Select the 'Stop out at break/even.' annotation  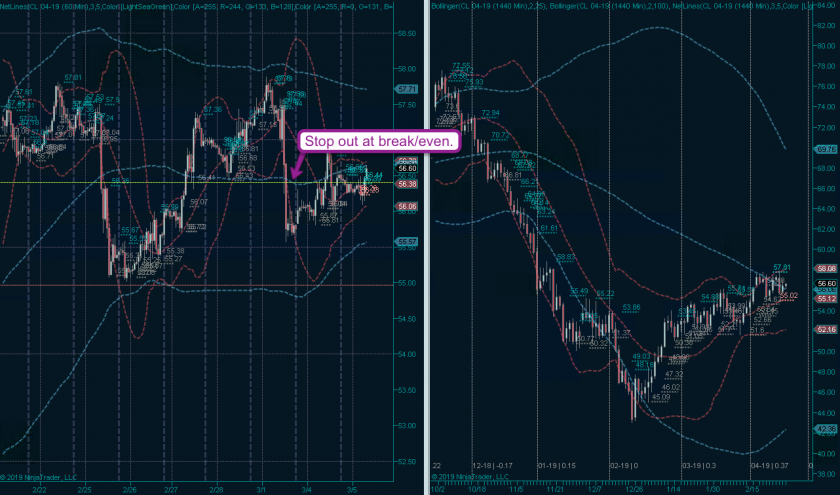point(379,141)
